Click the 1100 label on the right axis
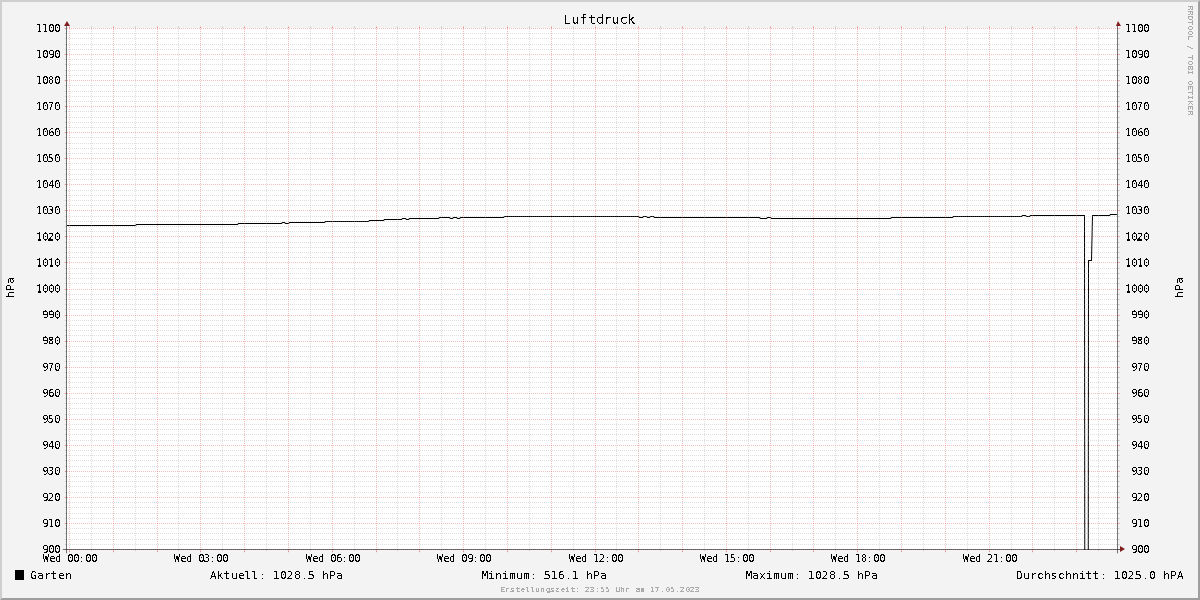This screenshot has width=1200, height=600. 1136,28
